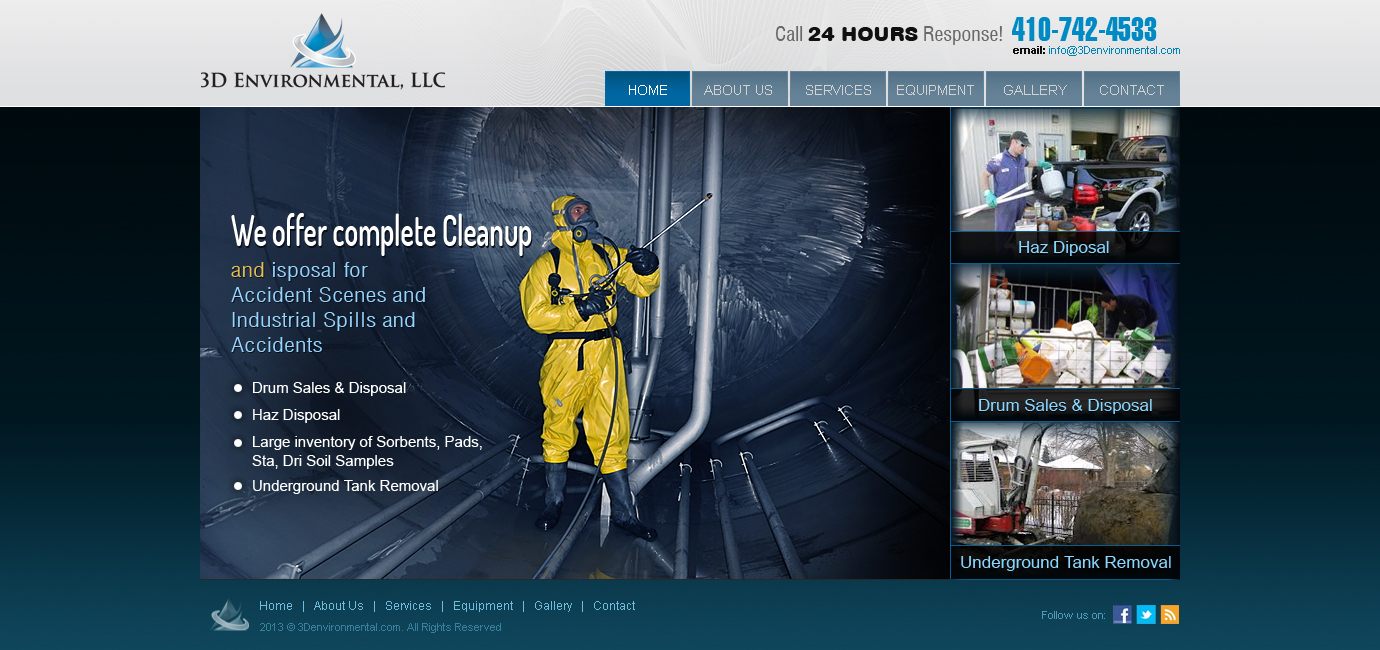Click the footer Contact link
The width and height of the screenshot is (1380, 650).
point(614,606)
